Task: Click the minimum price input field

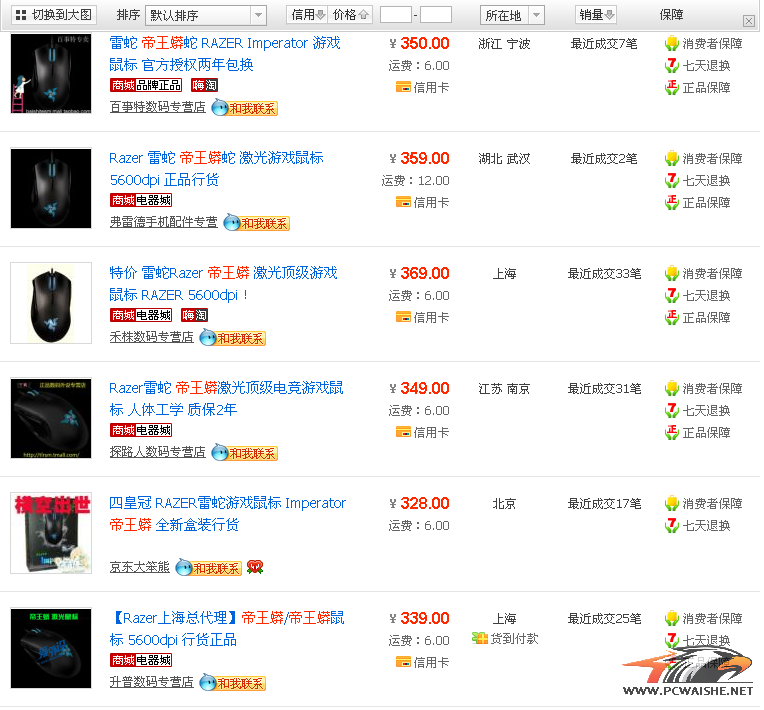Action: pos(396,15)
